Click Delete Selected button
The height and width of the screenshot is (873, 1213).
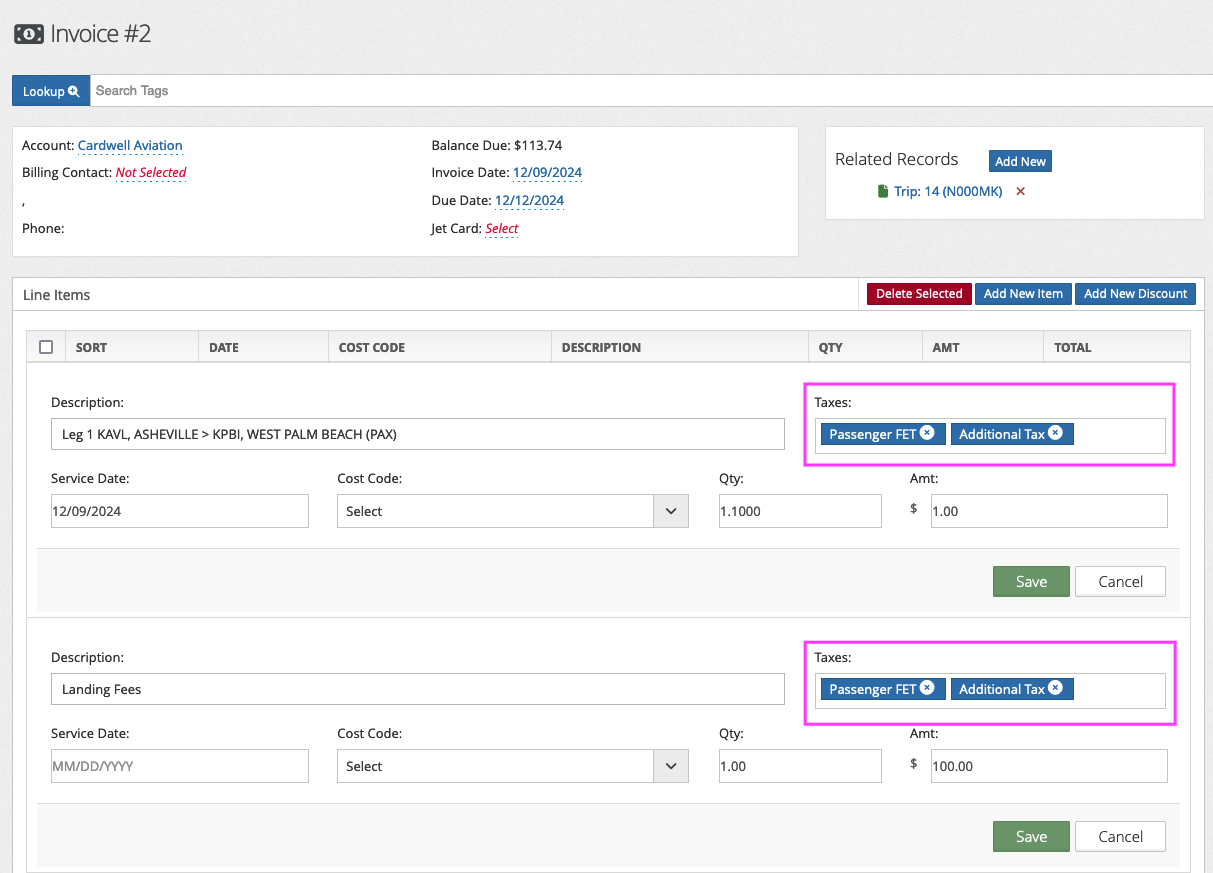point(918,294)
